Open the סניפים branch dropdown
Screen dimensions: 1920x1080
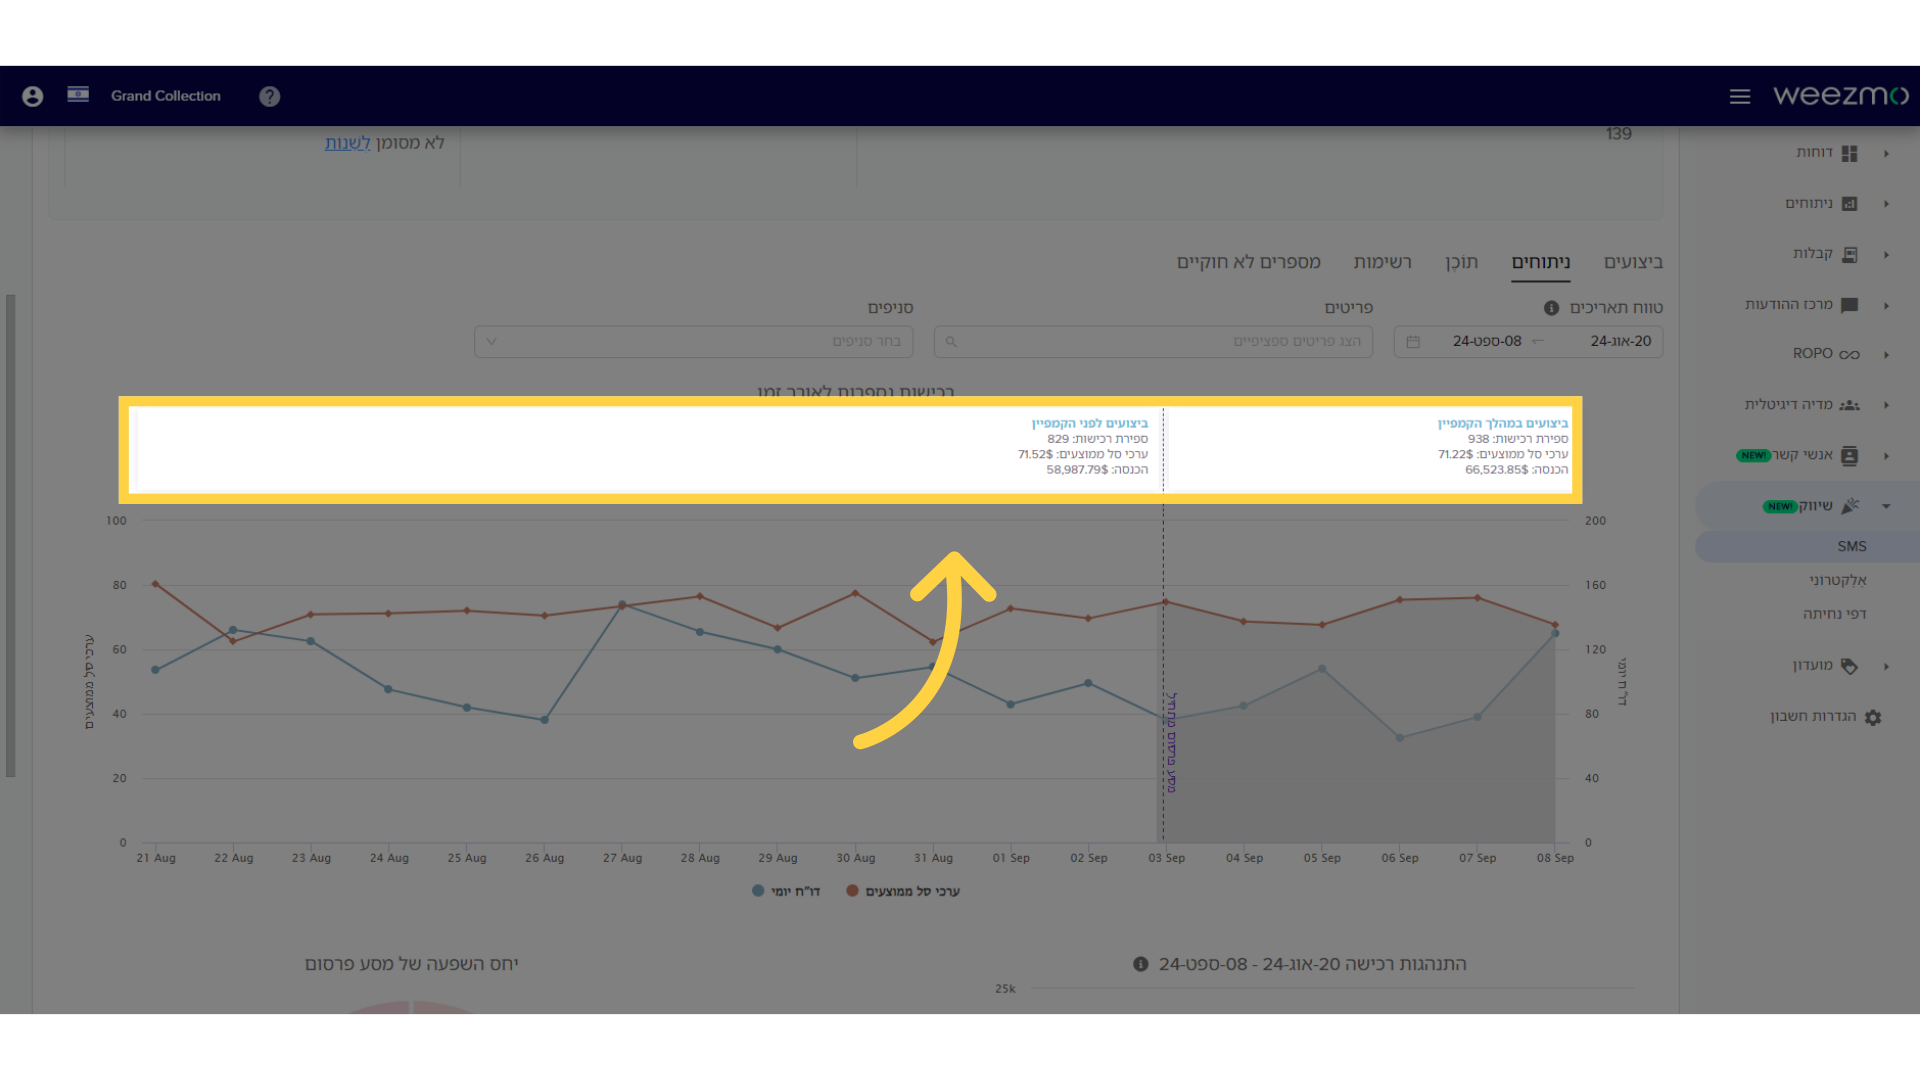pos(694,342)
